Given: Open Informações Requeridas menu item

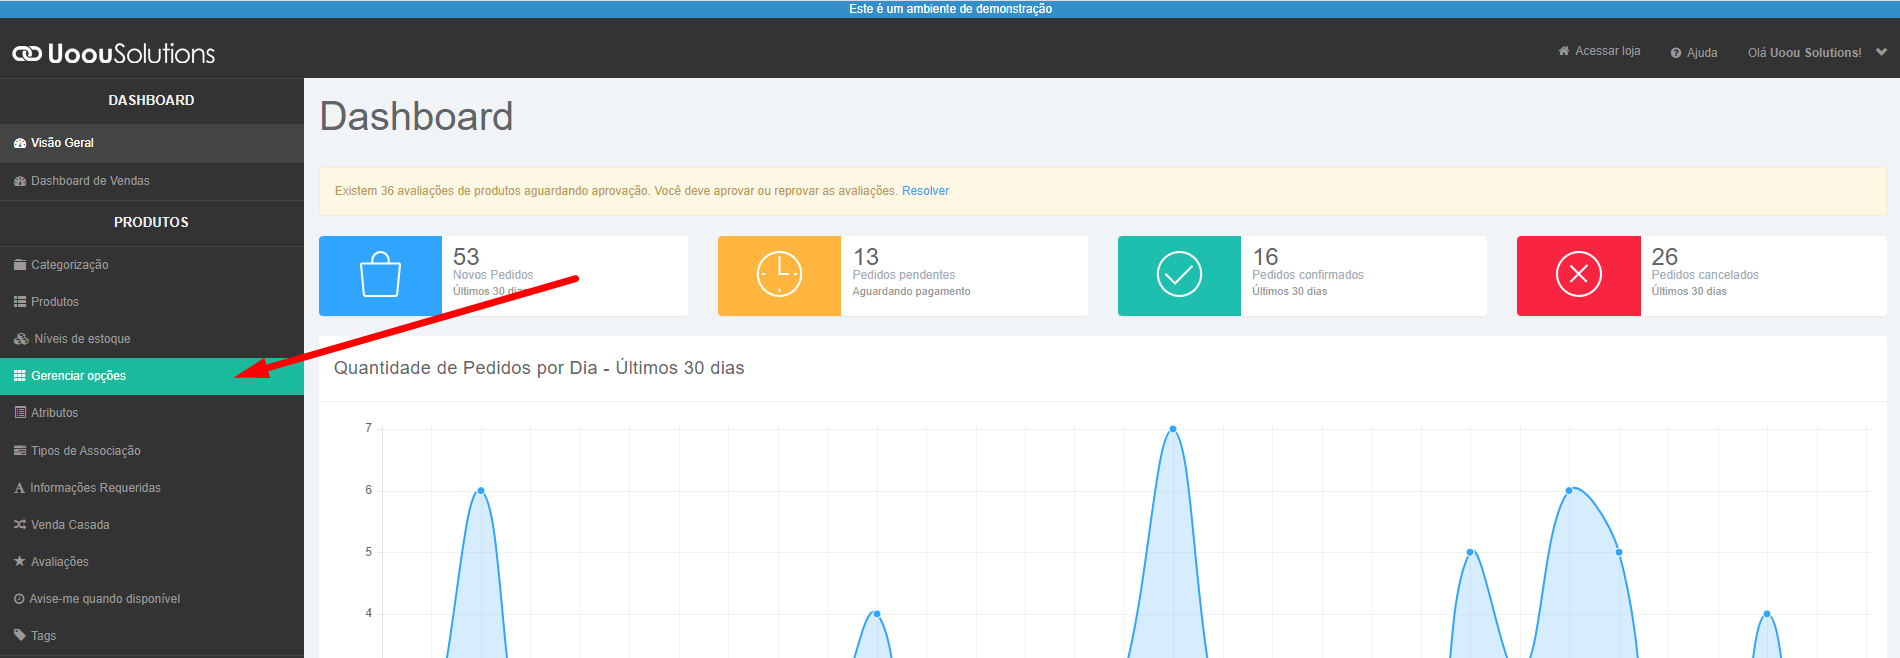Looking at the screenshot, I should pyautogui.click(x=152, y=488).
